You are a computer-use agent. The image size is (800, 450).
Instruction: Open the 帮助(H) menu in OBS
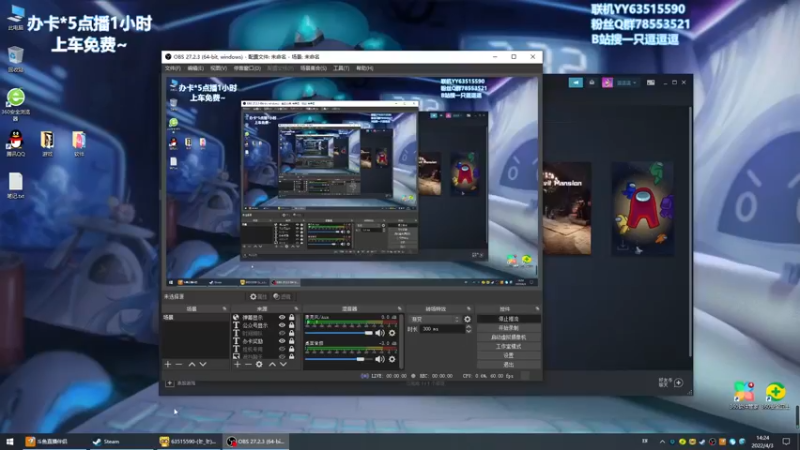point(364,68)
